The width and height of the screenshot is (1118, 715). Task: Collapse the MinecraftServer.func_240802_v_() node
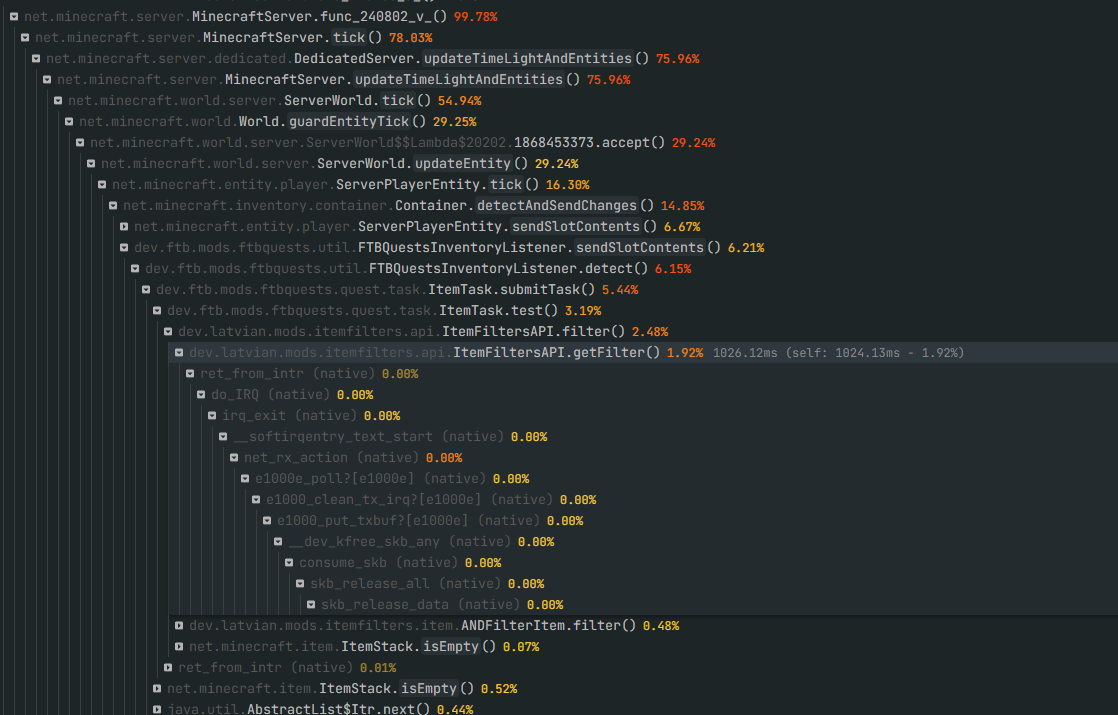tap(14, 16)
